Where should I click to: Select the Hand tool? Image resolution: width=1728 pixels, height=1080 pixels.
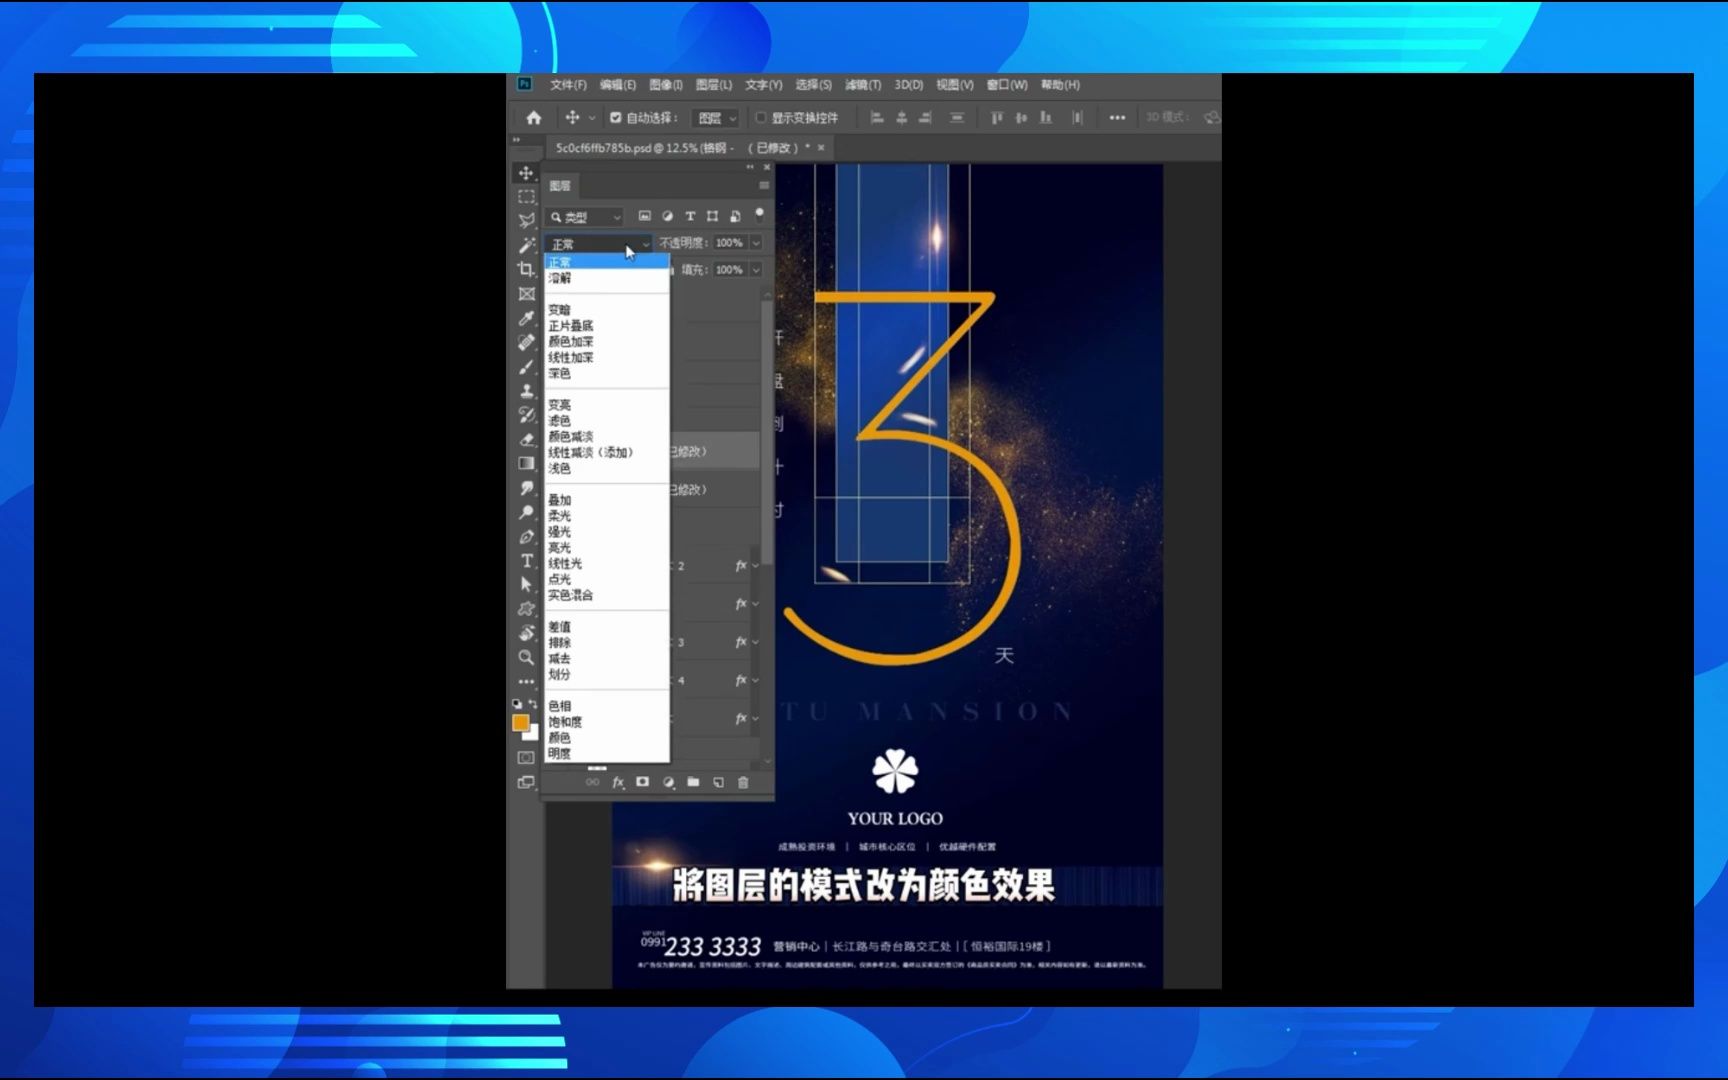click(526, 633)
